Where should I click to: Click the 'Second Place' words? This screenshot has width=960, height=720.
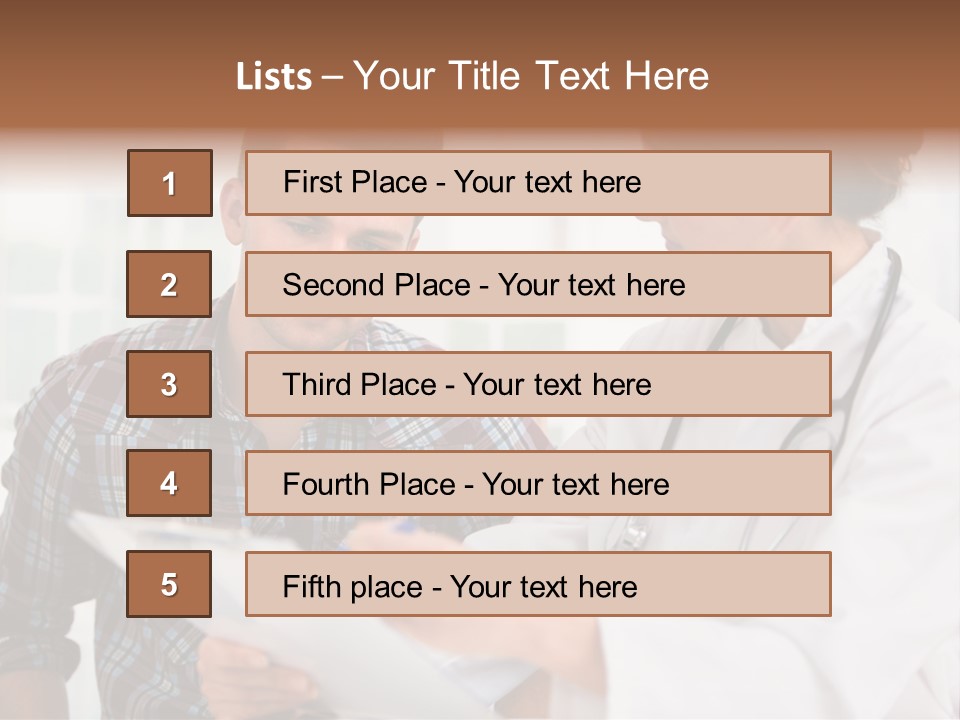click(x=377, y=285)
